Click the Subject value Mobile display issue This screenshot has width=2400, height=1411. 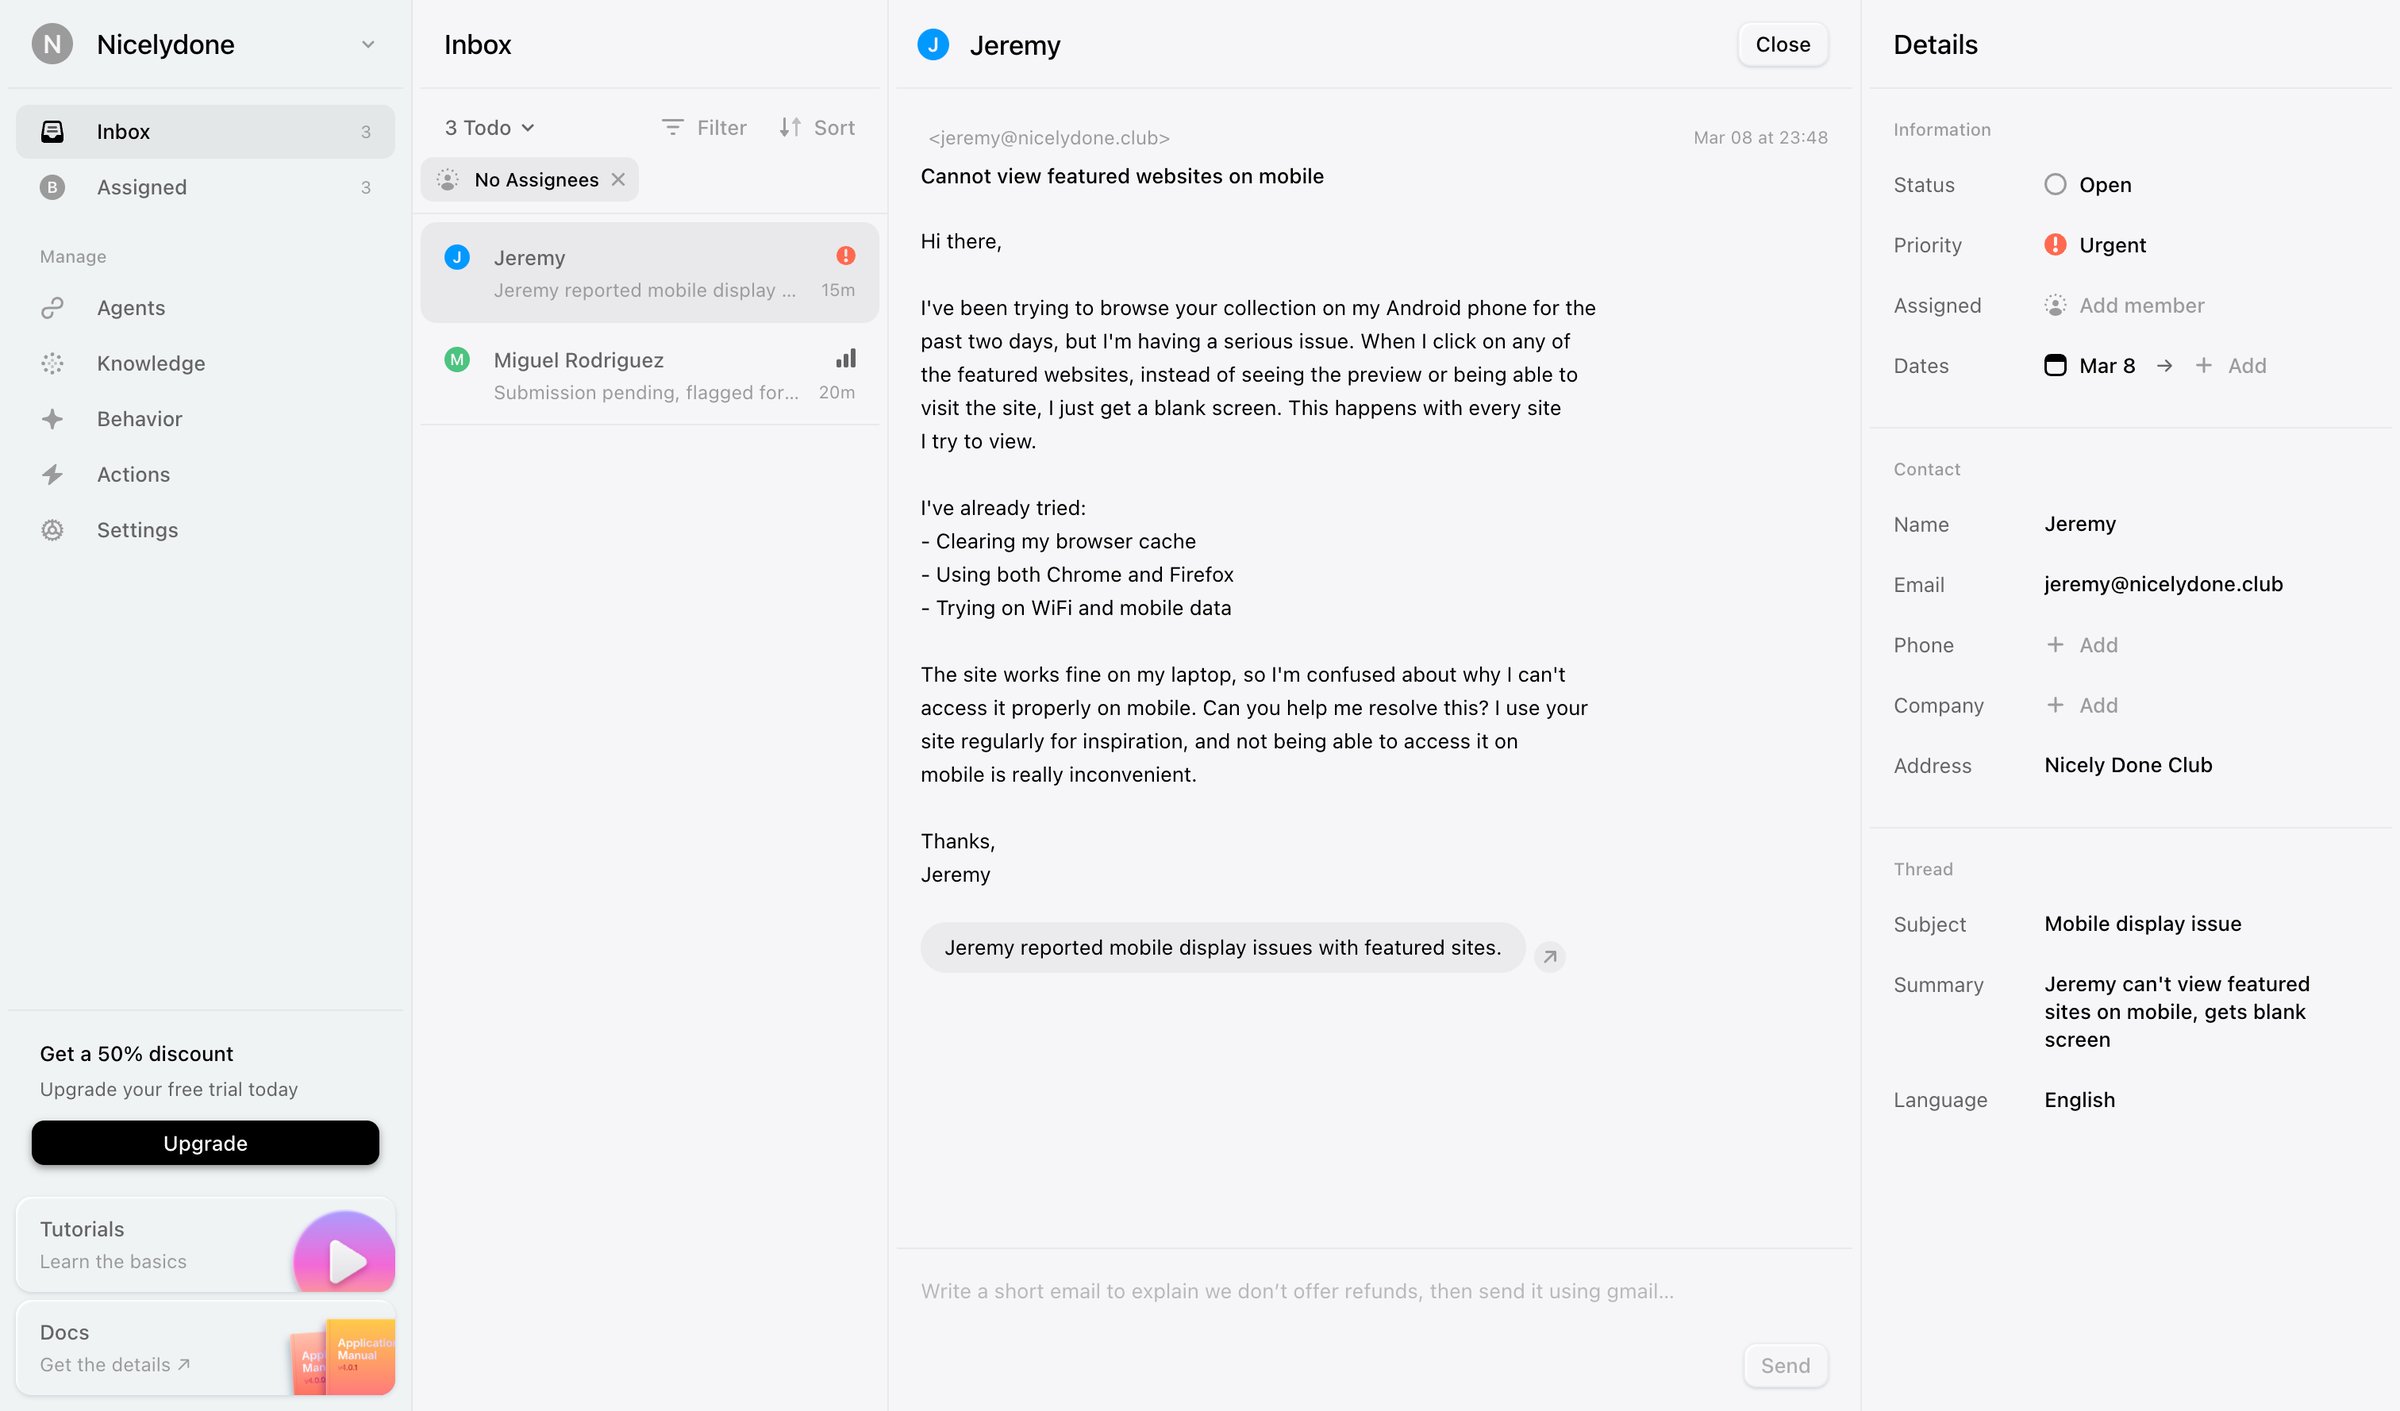pyautogui.click(x=2142, y=924)
